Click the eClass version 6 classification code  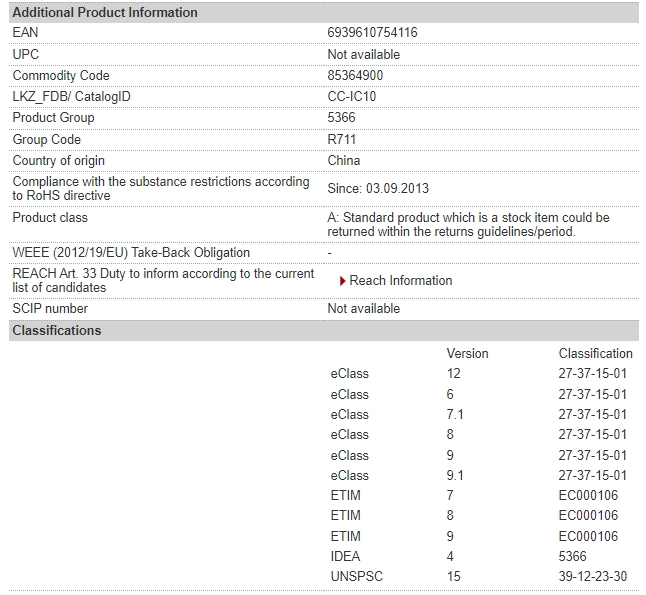tap(592, 394)
